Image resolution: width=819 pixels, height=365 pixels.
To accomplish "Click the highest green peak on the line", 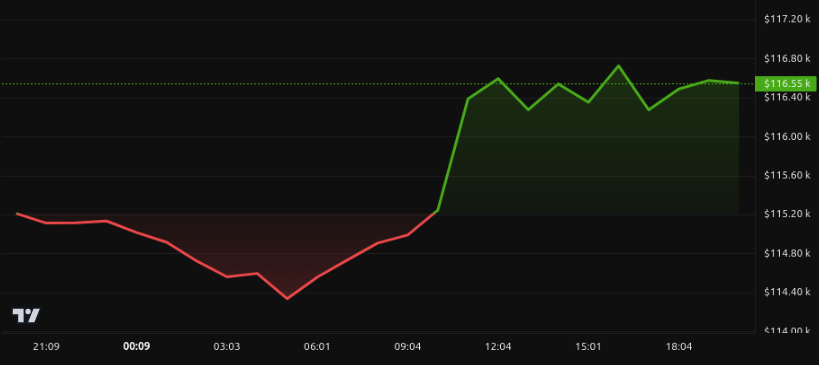I will coord(618,66).
